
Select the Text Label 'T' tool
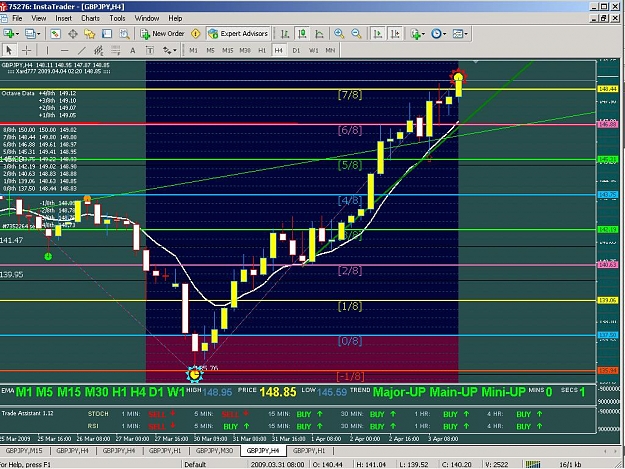[150, 50]
